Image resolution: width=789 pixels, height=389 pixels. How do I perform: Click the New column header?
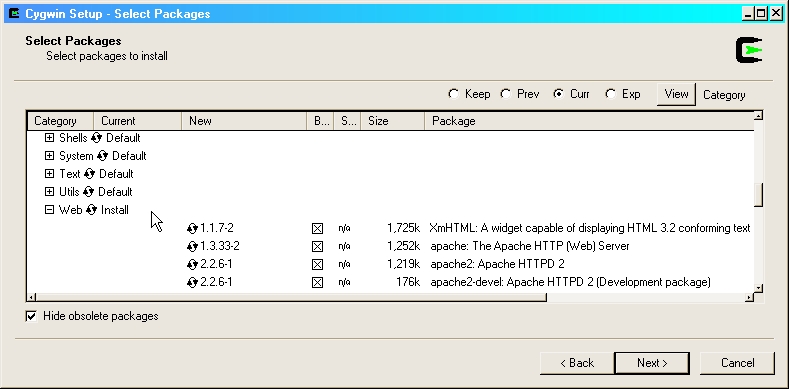[x=244, y=121]
